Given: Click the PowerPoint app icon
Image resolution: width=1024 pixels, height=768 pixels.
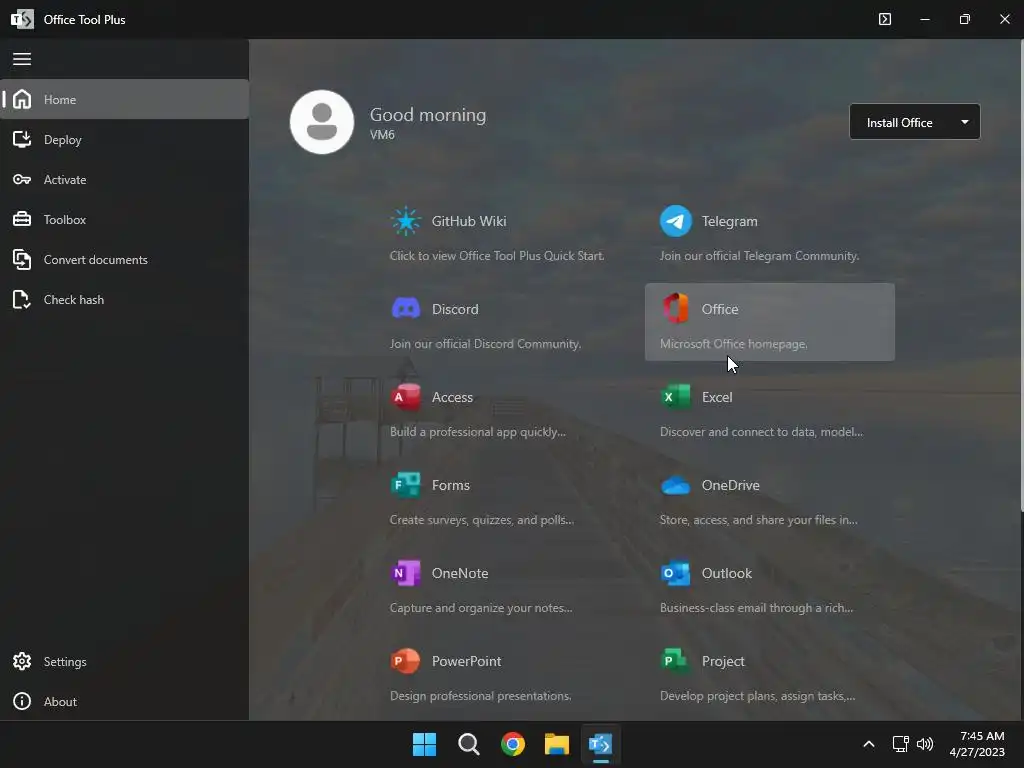Looking at the screenshot, I should [x=406, y=661].
